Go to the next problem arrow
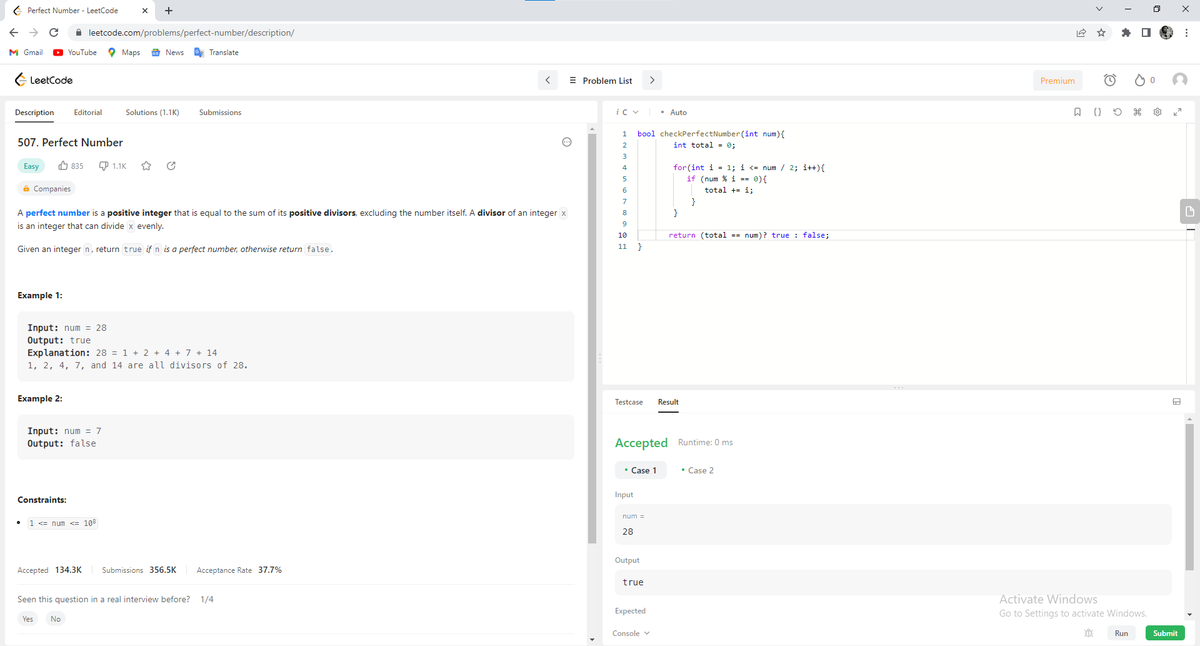Viewport: 1200px width, 646px height. (652, 80)
